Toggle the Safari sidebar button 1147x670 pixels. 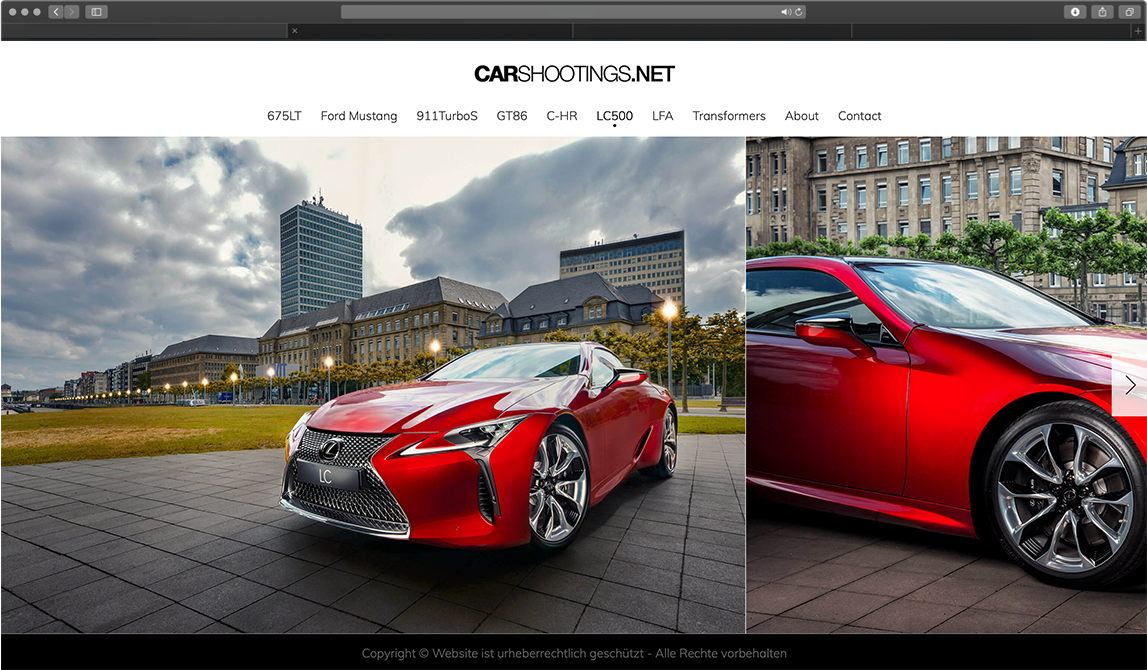97,12
